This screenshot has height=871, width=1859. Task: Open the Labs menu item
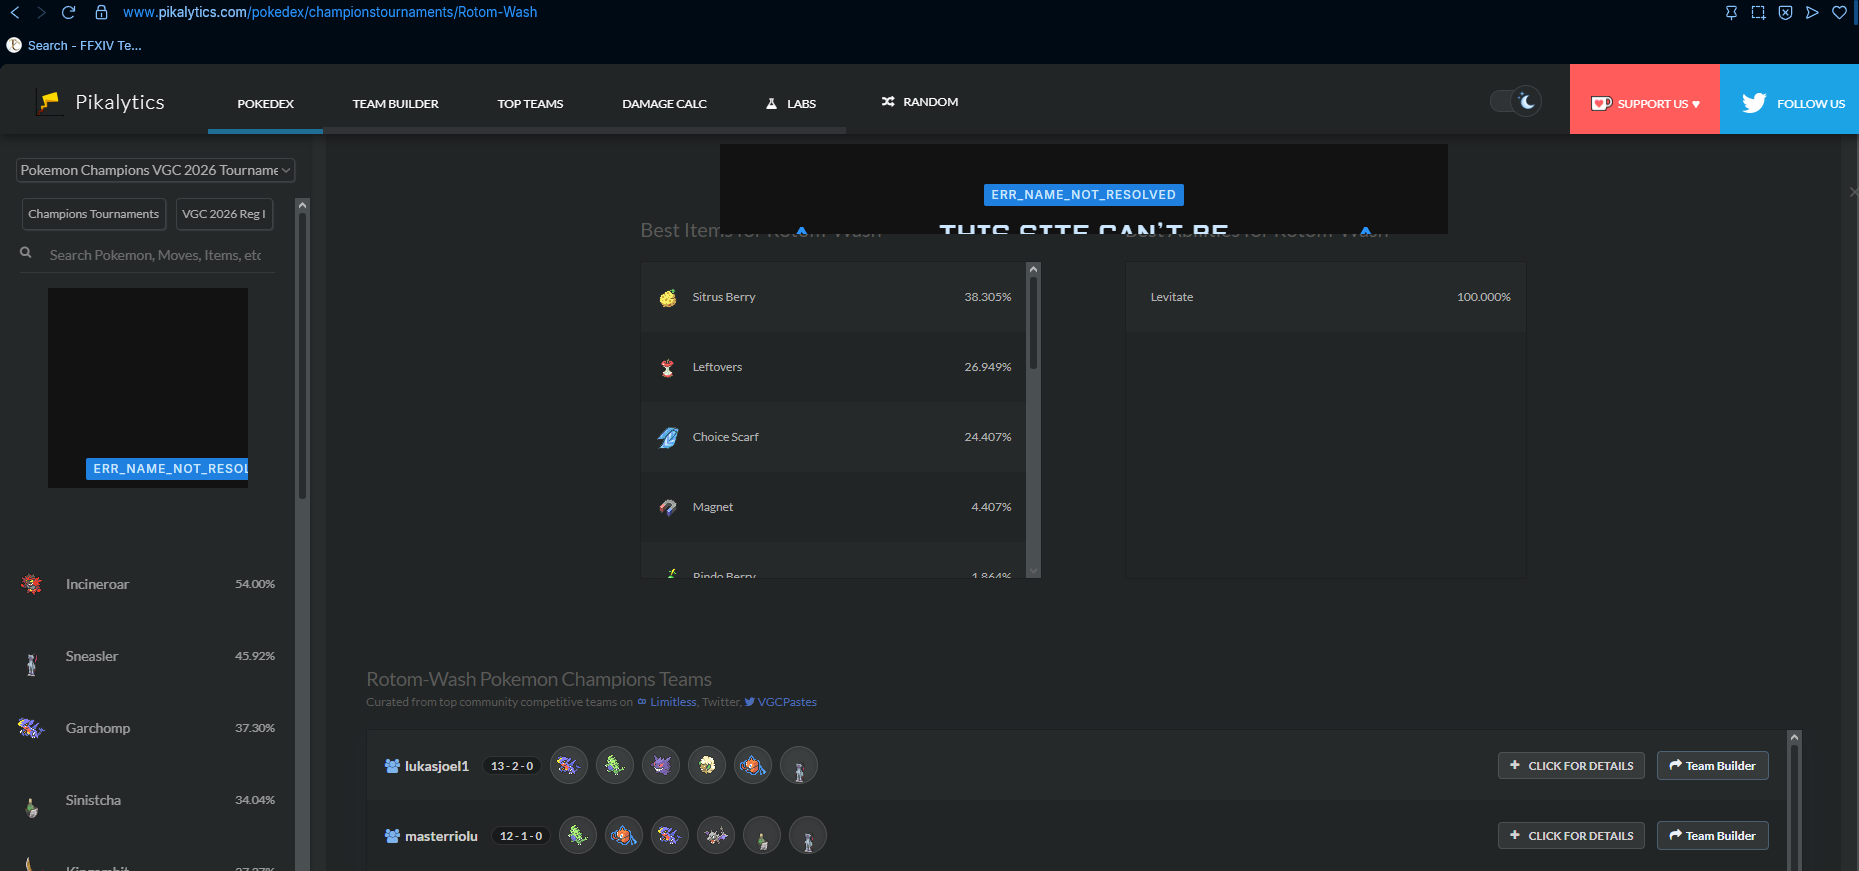[791, 103]
